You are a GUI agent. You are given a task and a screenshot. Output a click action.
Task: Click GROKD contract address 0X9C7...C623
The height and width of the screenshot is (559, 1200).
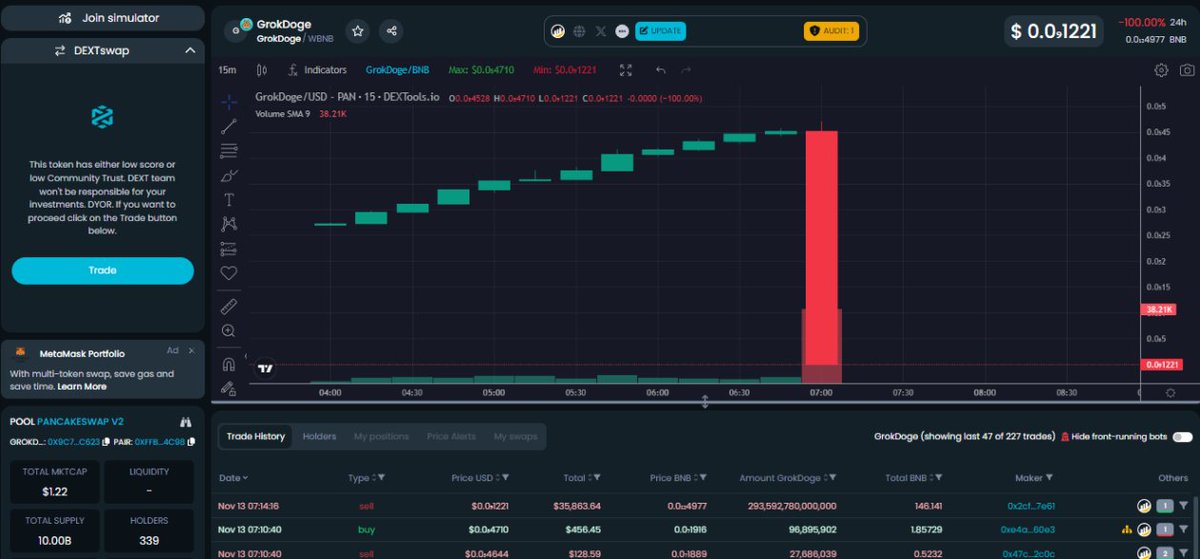coord(75,441)
